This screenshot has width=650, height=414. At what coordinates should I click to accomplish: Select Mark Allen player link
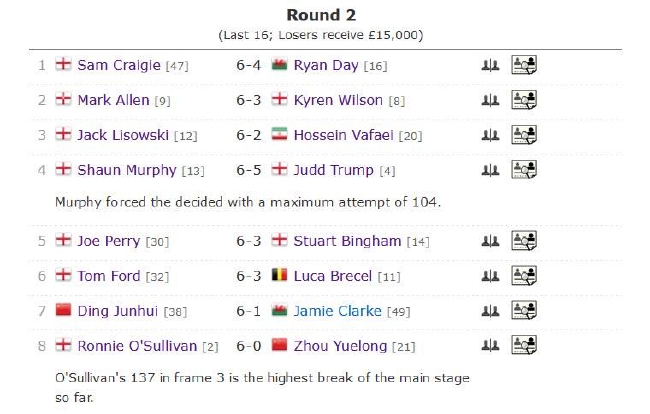click(113, 100)
